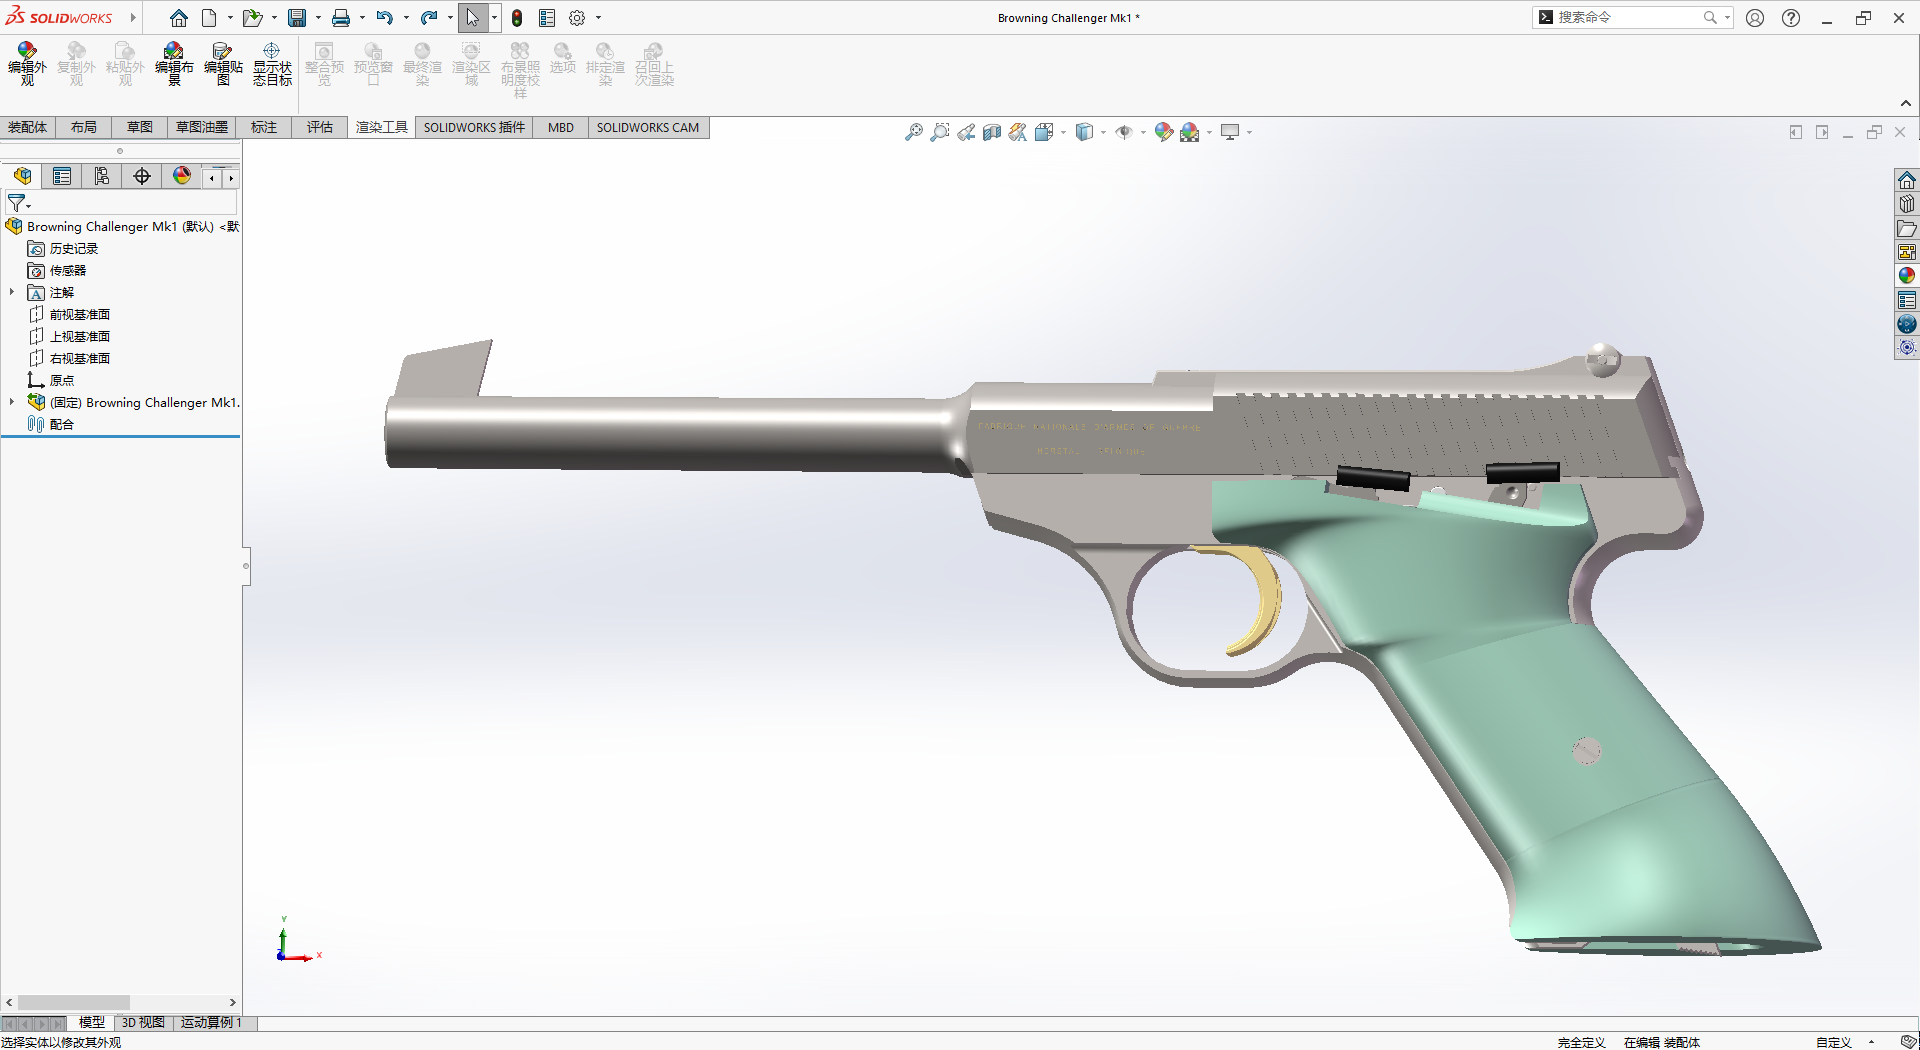The width and height of the screenshot is (1920, 1050).
Task: Click 编辑贴图 (Edit Decal) tool
Action: point(223,64)
